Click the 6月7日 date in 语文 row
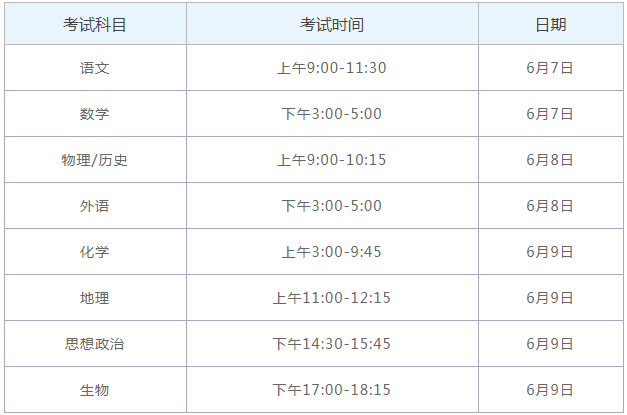This screenshot has width=627, height=415. [x=550, y=68]
